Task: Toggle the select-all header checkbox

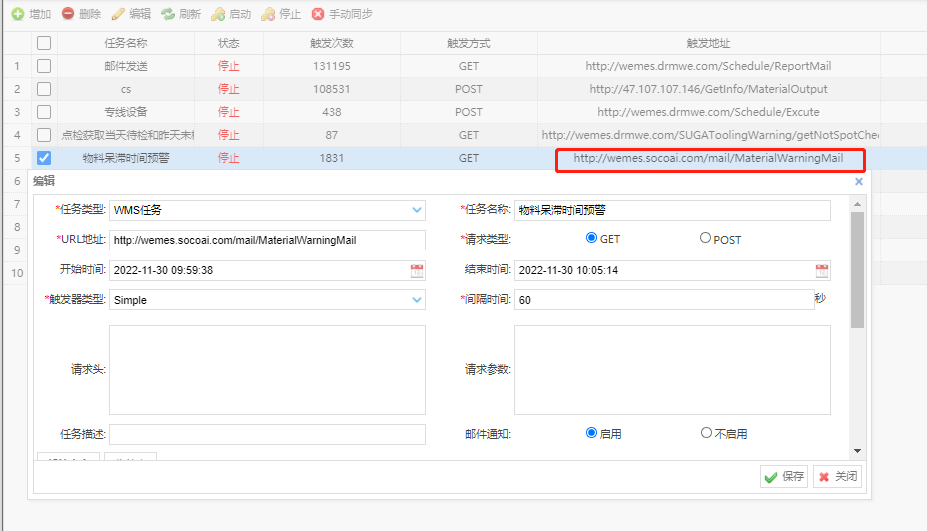Action: [x=44, y=43]
